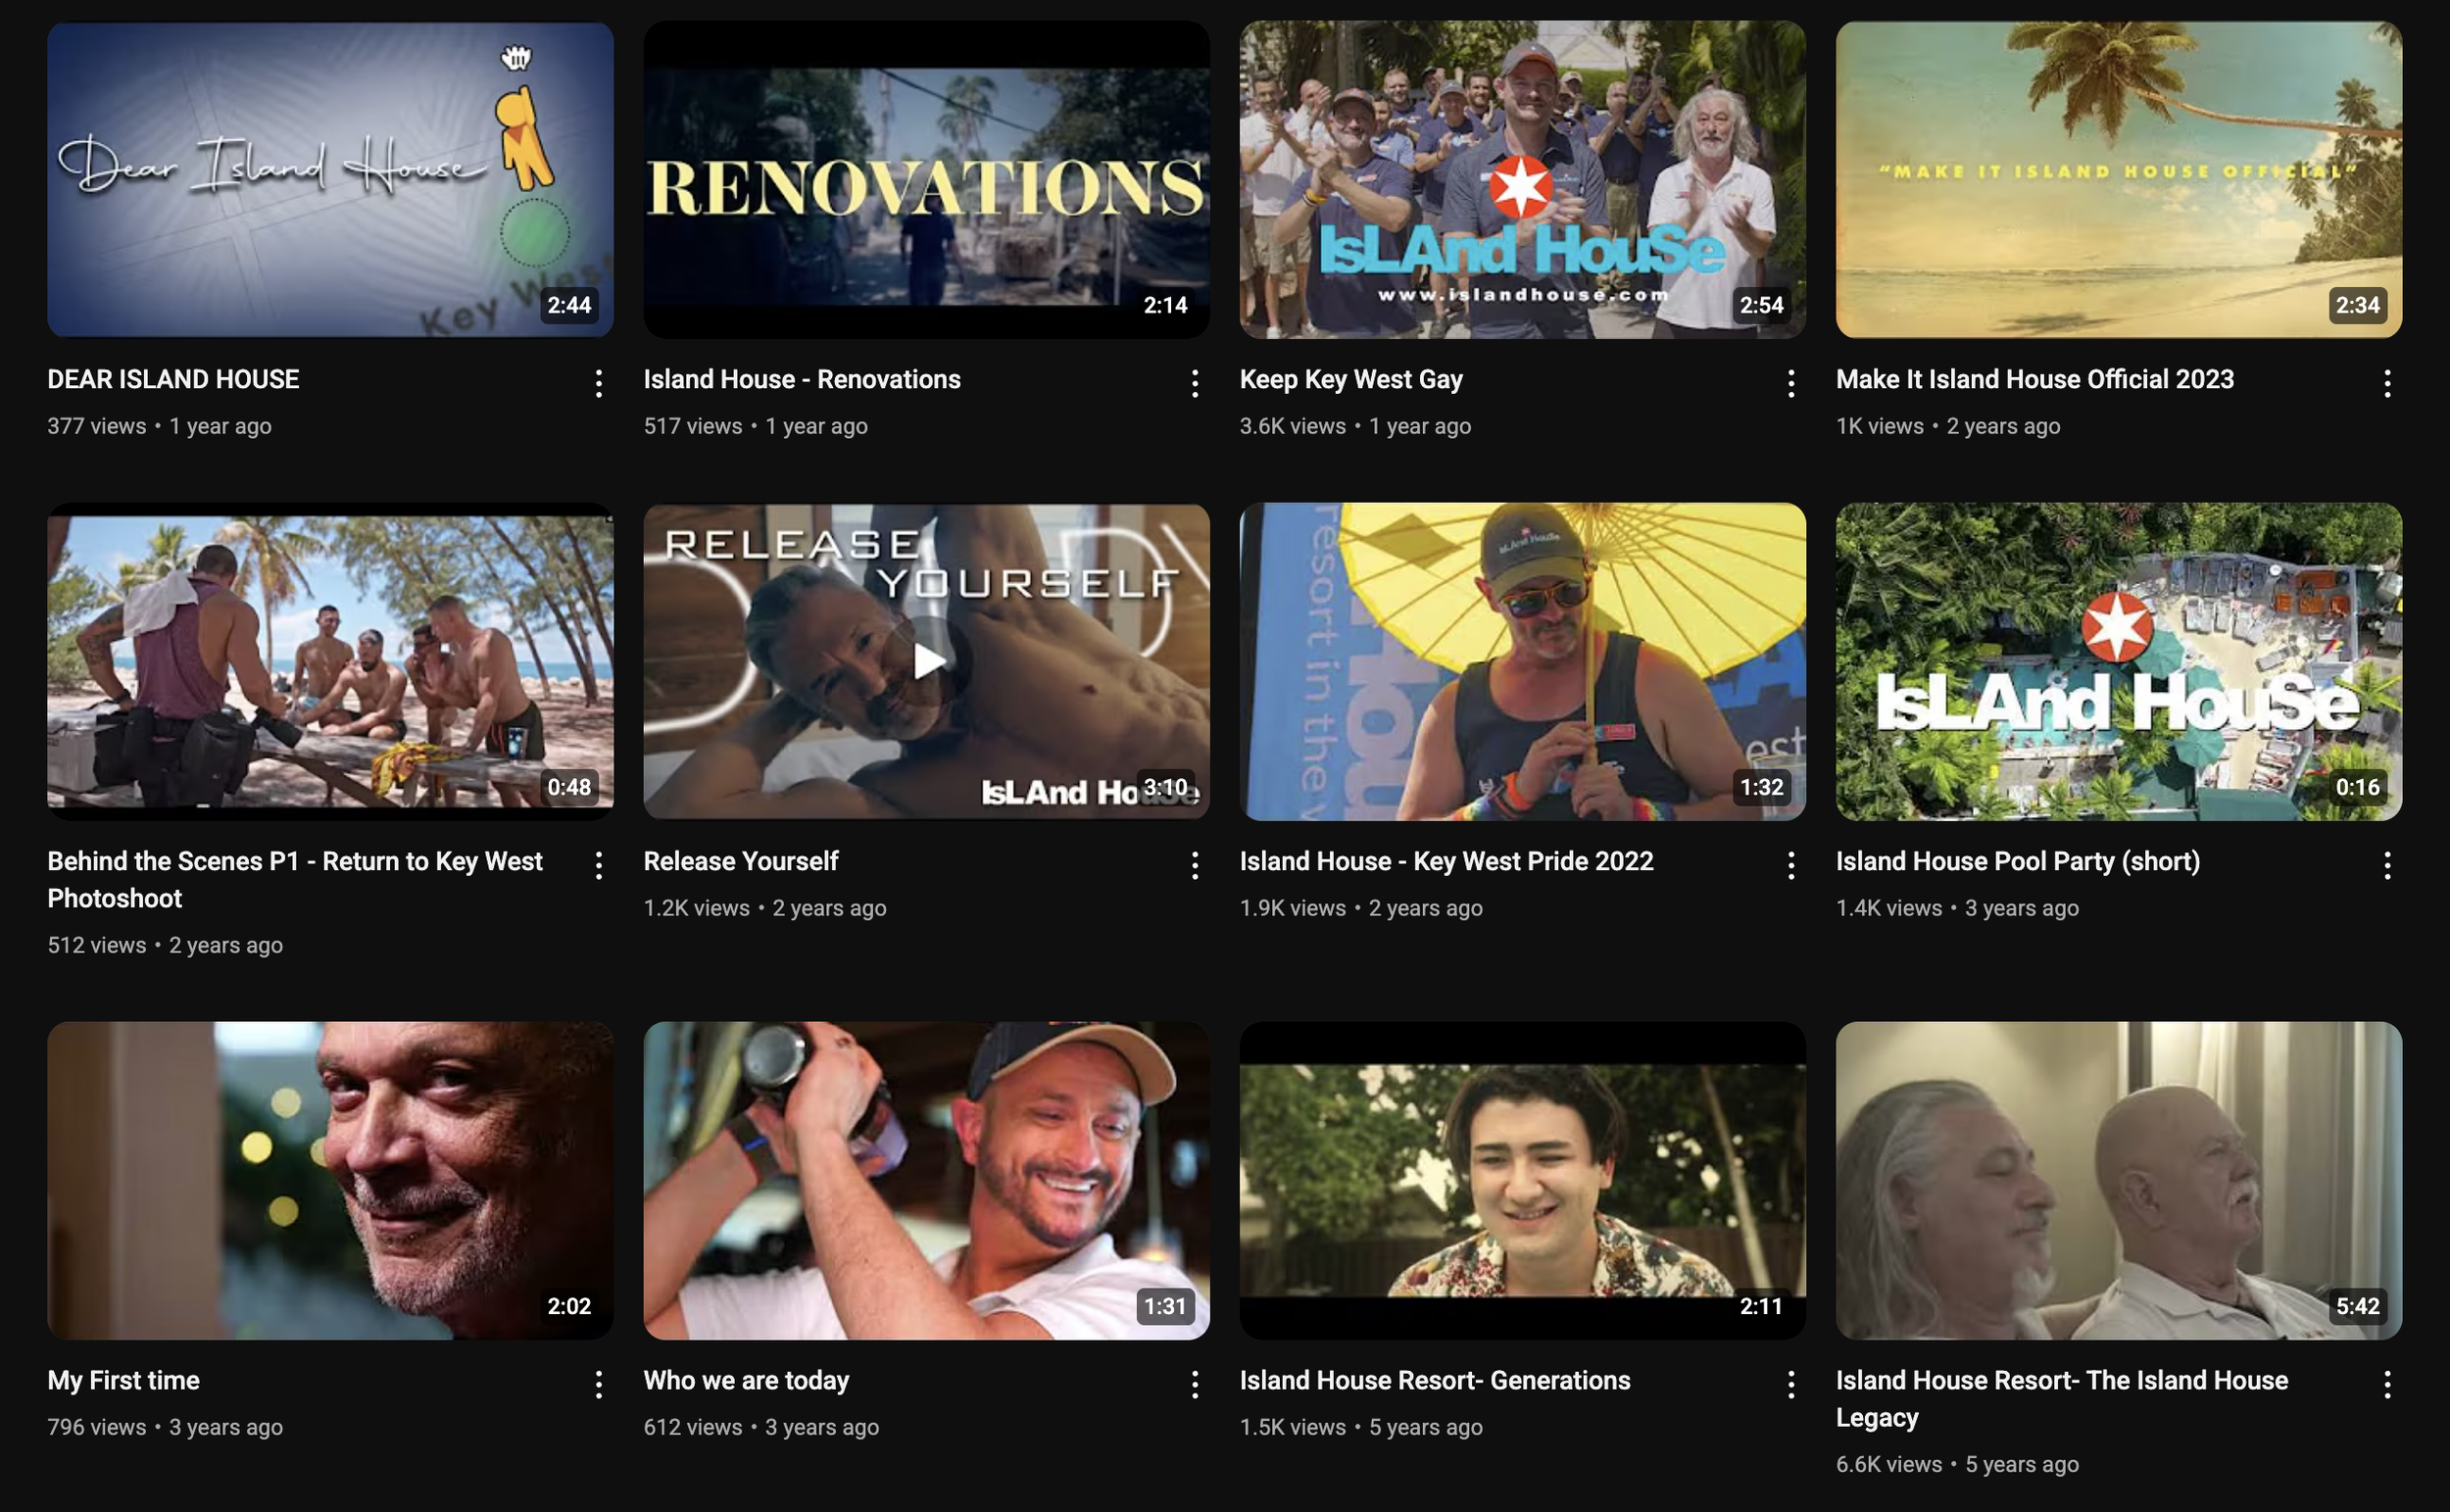Select the My First time title
This screenshot has height=1512, width=2450.
pos(124,1380)
